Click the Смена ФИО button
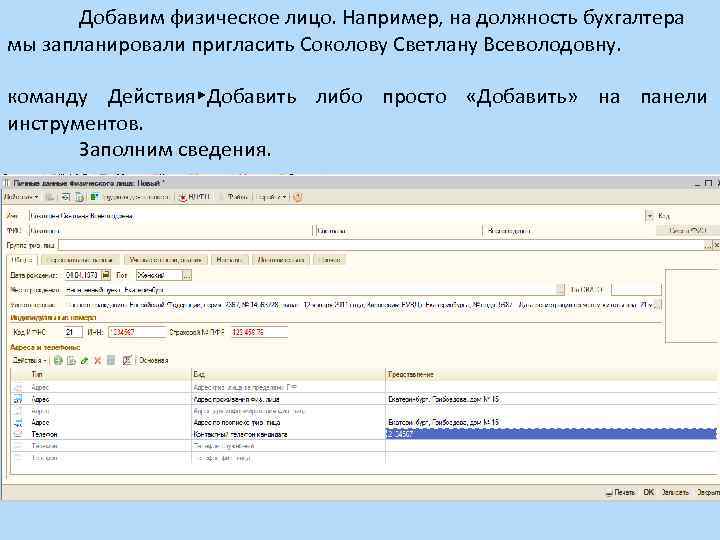 (687, 231)
